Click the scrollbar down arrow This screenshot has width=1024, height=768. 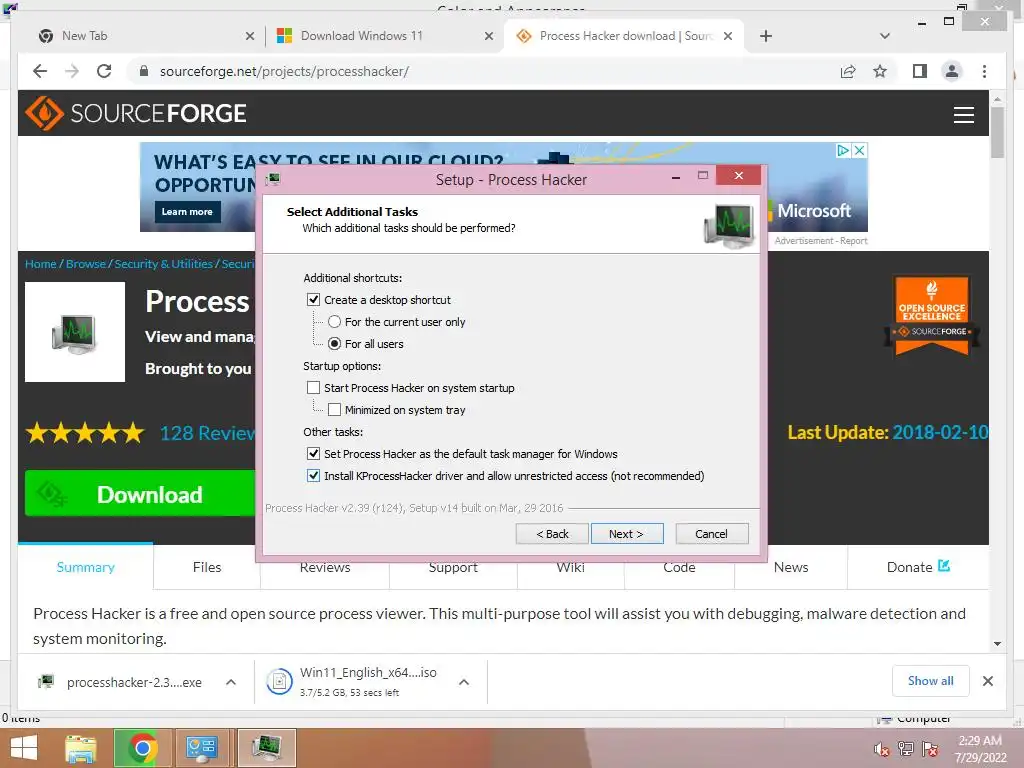point(997,644)
